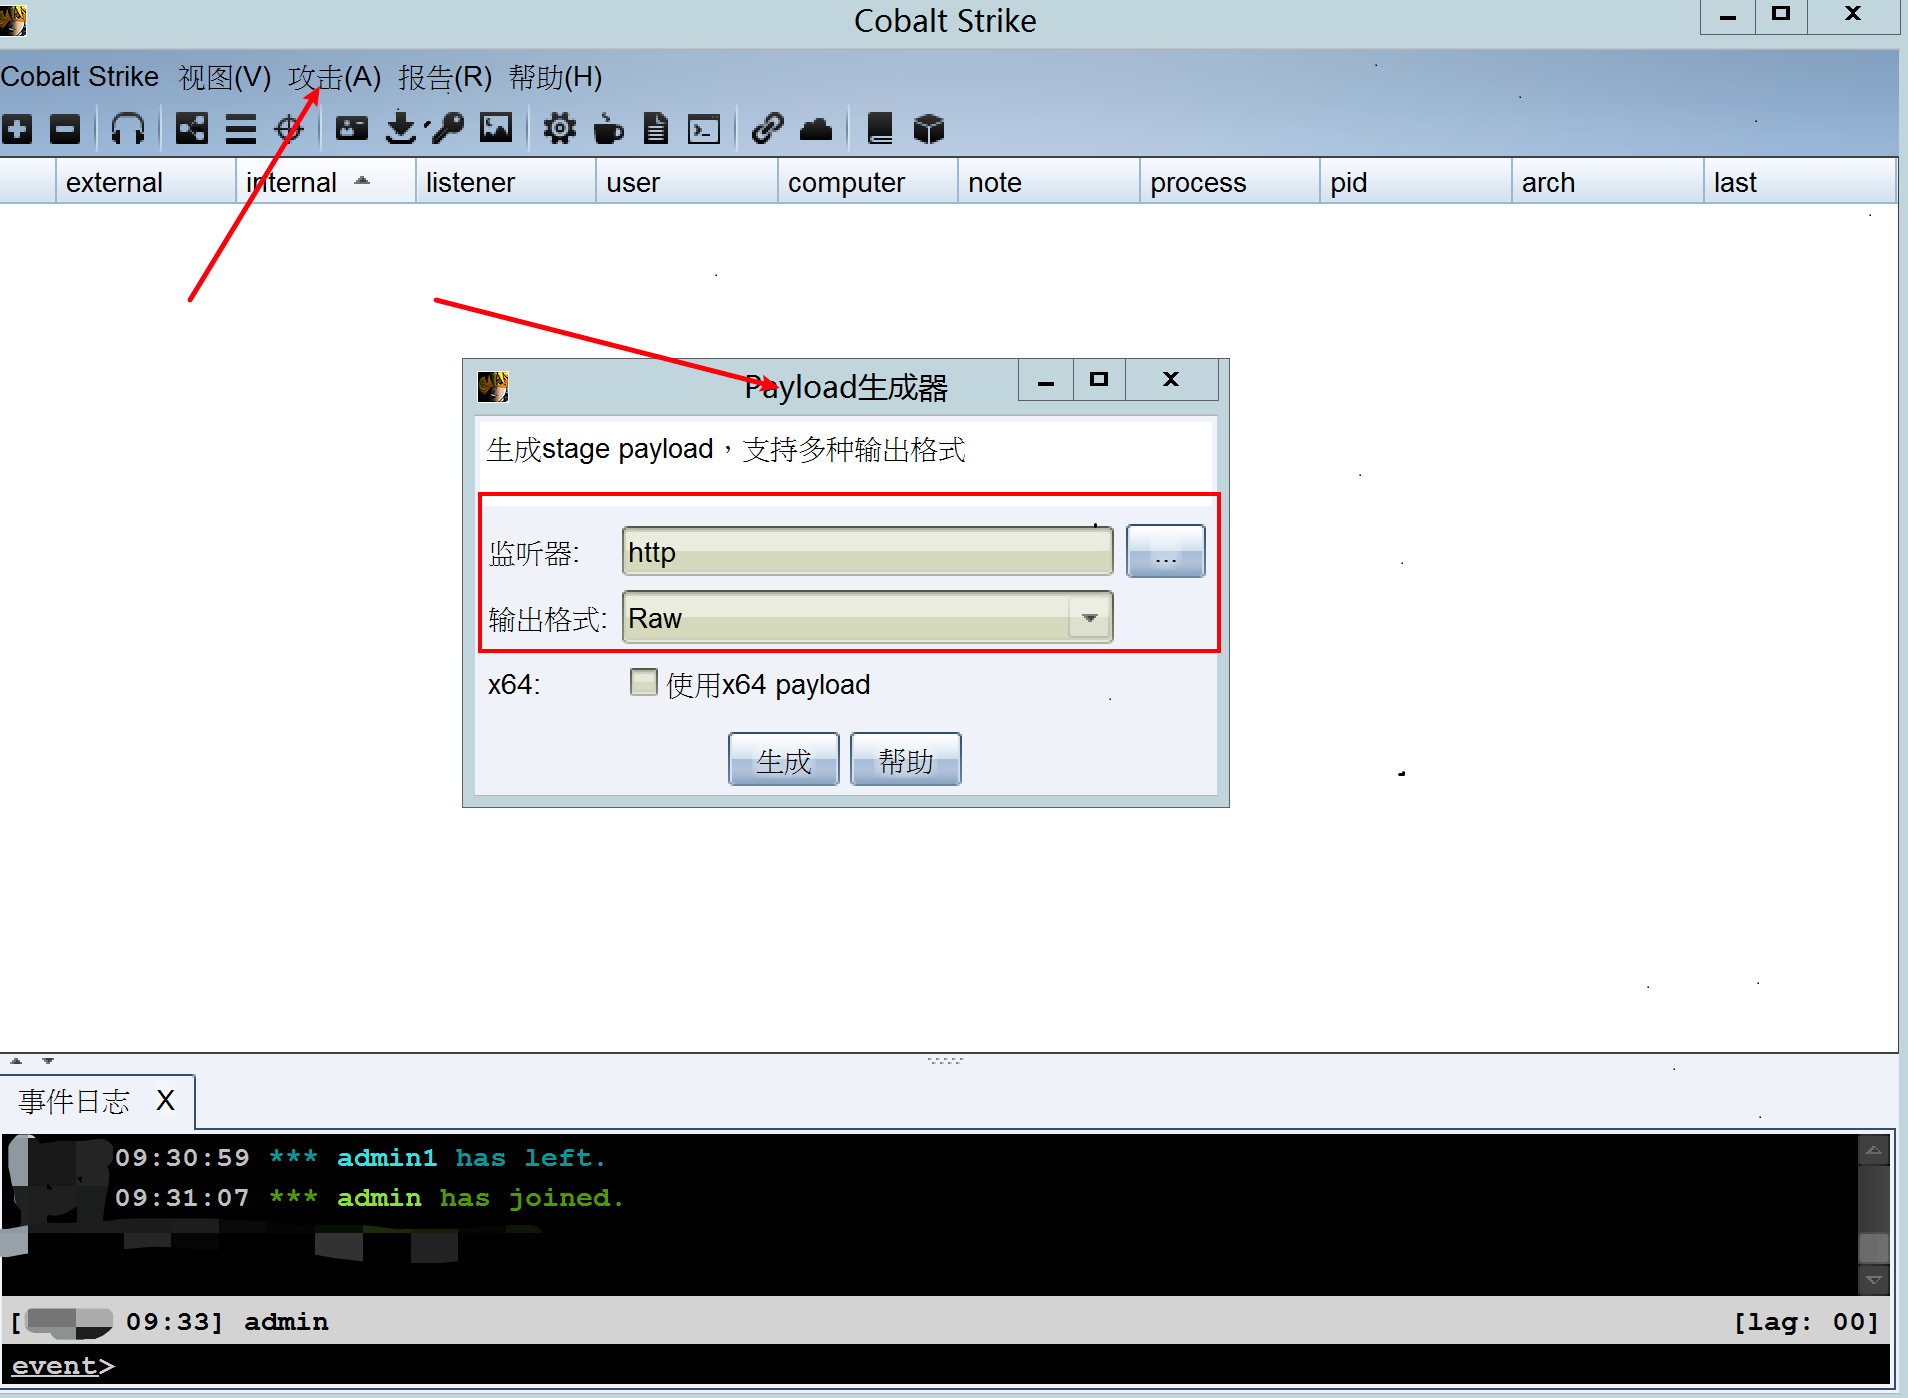The image size is (1908, 1398).
Task: Close the Payload generator dialog
Action: 1171,380
